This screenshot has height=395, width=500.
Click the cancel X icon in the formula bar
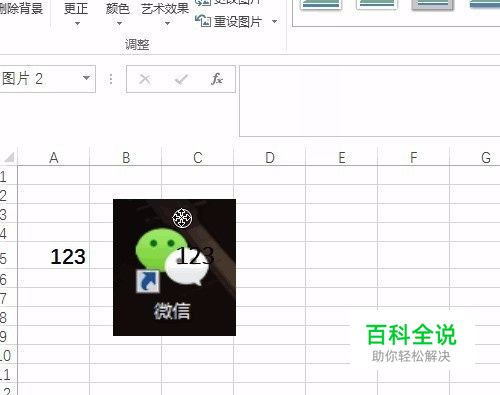145,79
